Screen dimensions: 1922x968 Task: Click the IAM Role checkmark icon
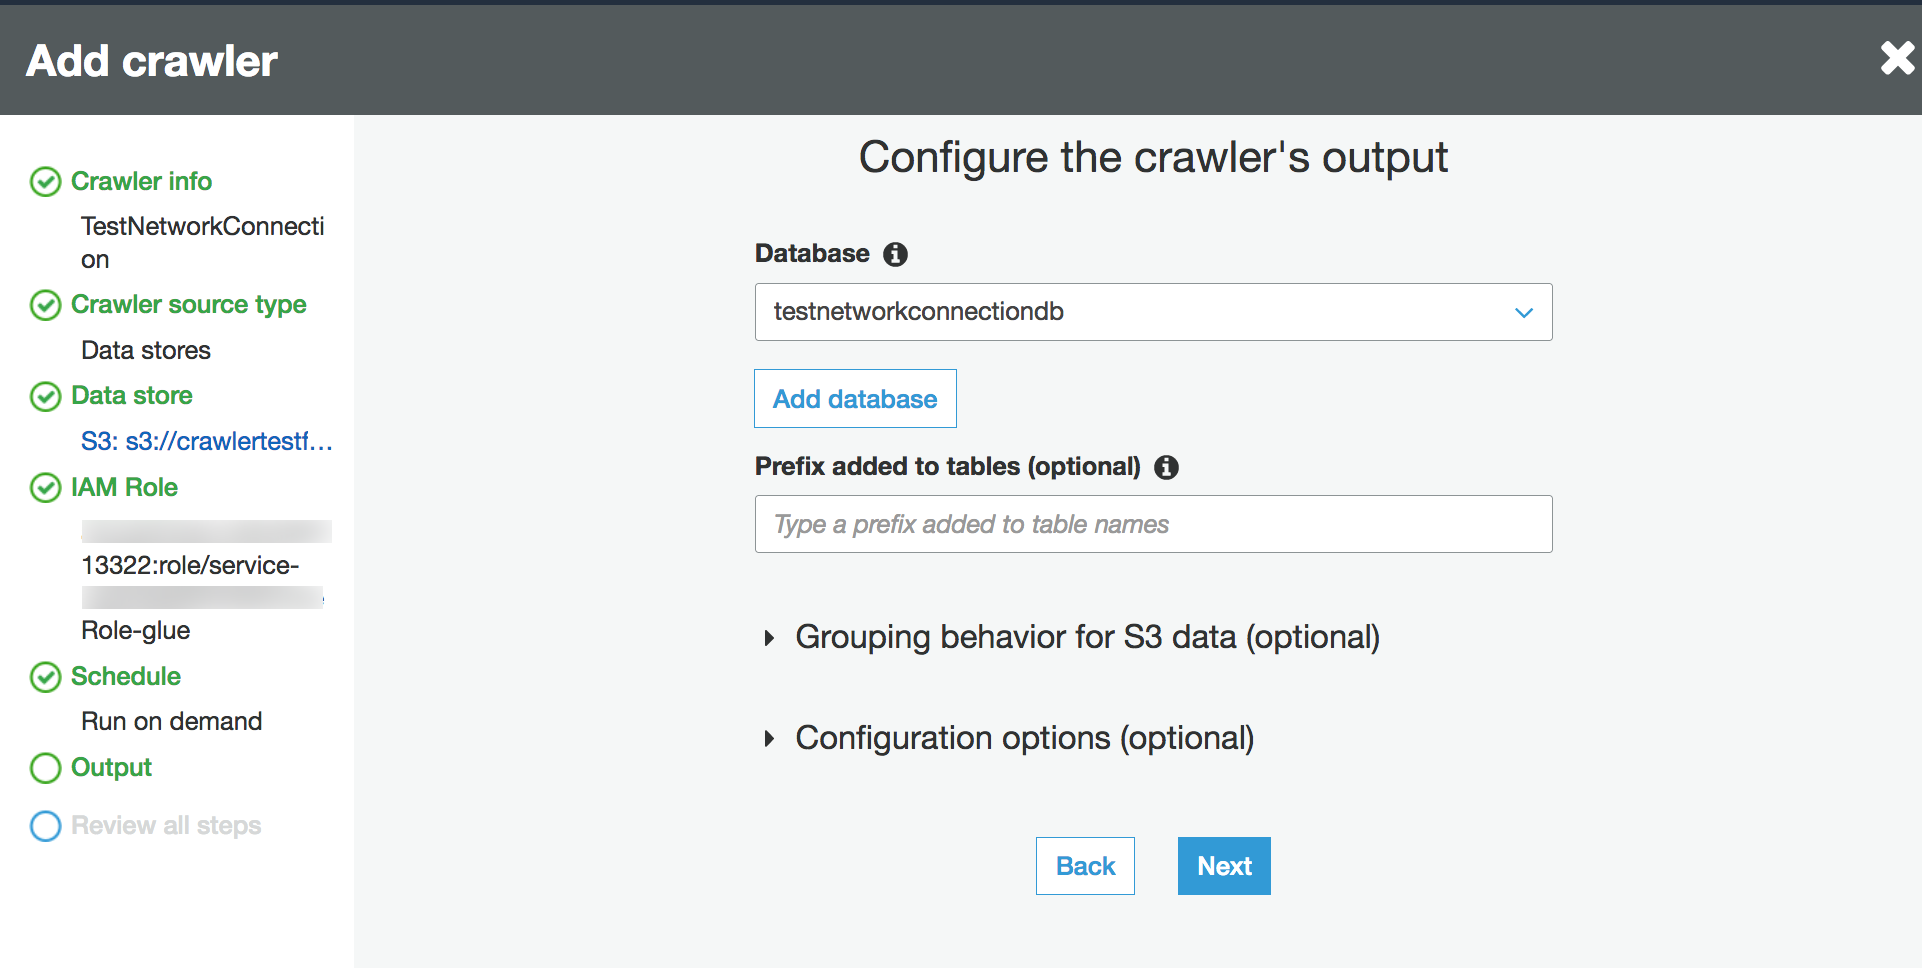click(45, 488)
